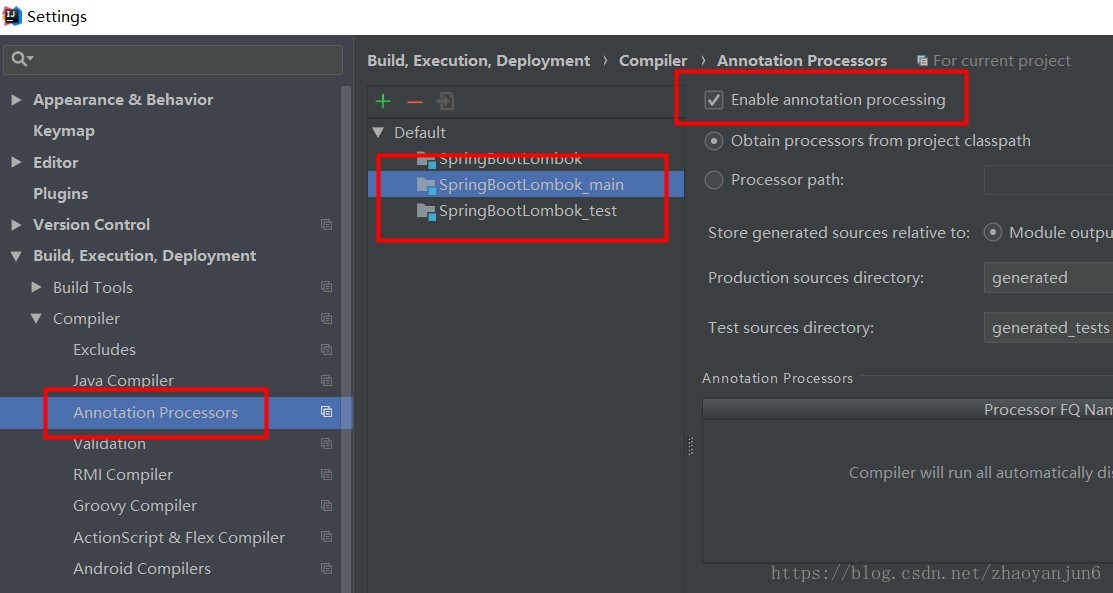
Task: Click the copy icon beside Annotation Processors
Action: coord(326,412)
